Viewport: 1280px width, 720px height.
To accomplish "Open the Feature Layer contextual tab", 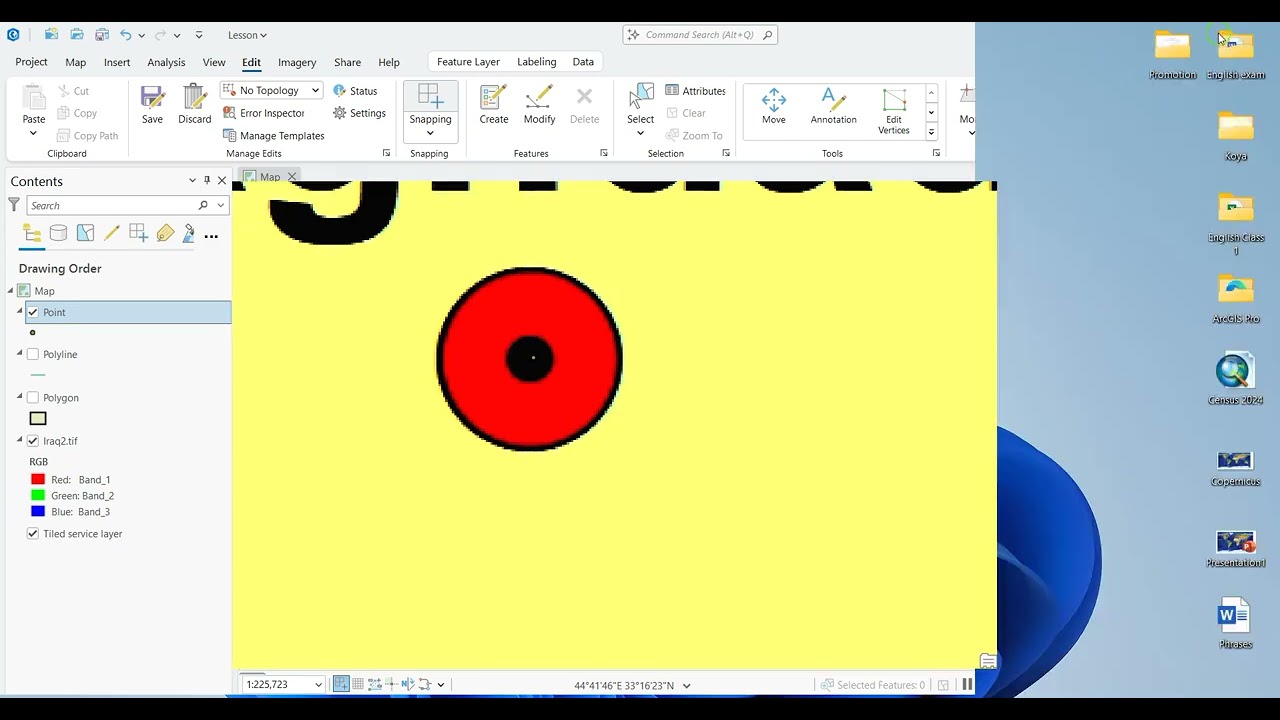I will pyautogui.click(x=468, y=62).
